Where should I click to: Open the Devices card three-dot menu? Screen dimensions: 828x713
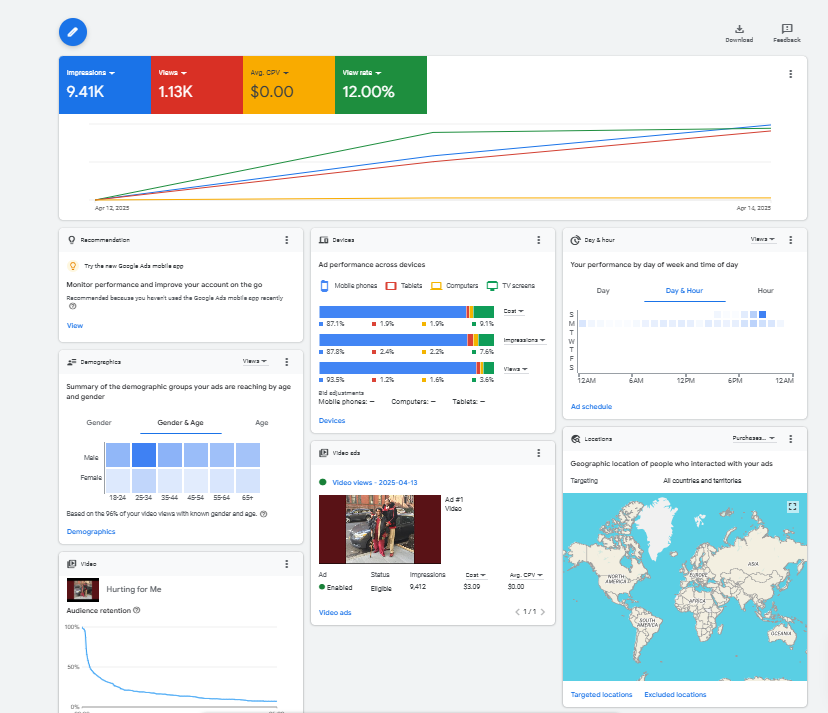pyautogui.click(x=539, y=240)
